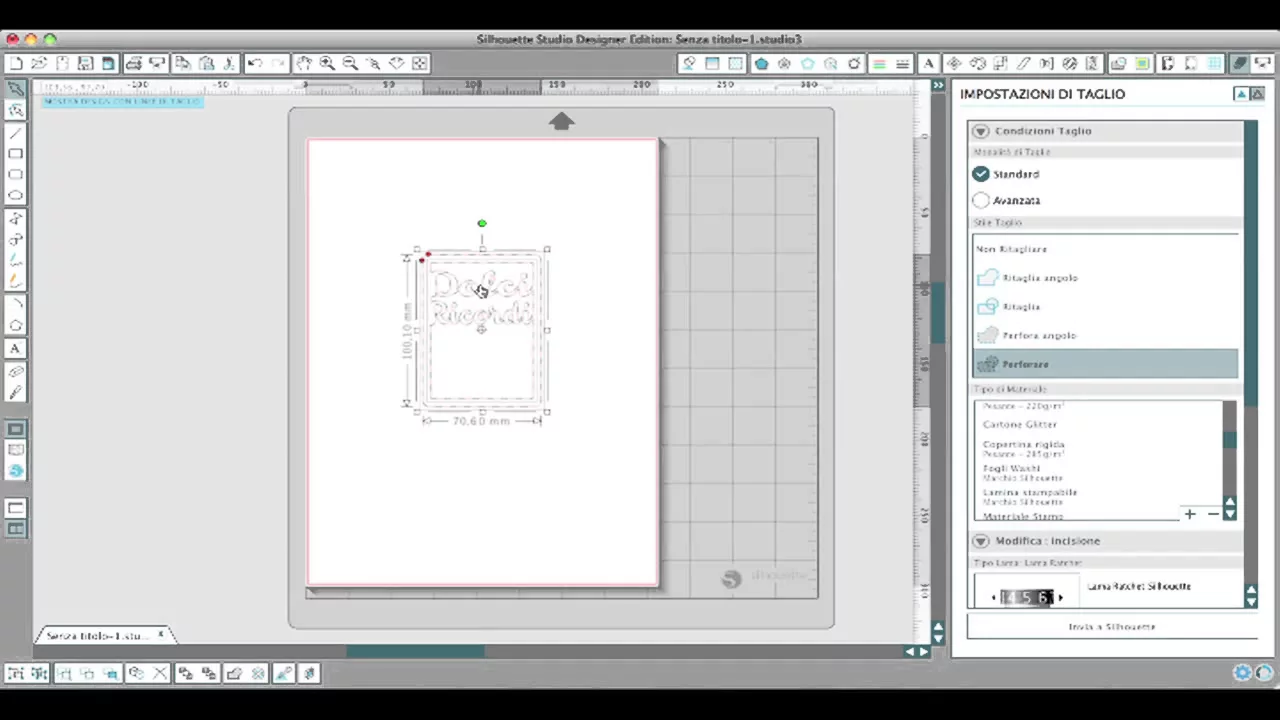Click the cut panel scroll-down double arrow
Viewport: 1280px width, 720px height.
[x=1251, y=601]
